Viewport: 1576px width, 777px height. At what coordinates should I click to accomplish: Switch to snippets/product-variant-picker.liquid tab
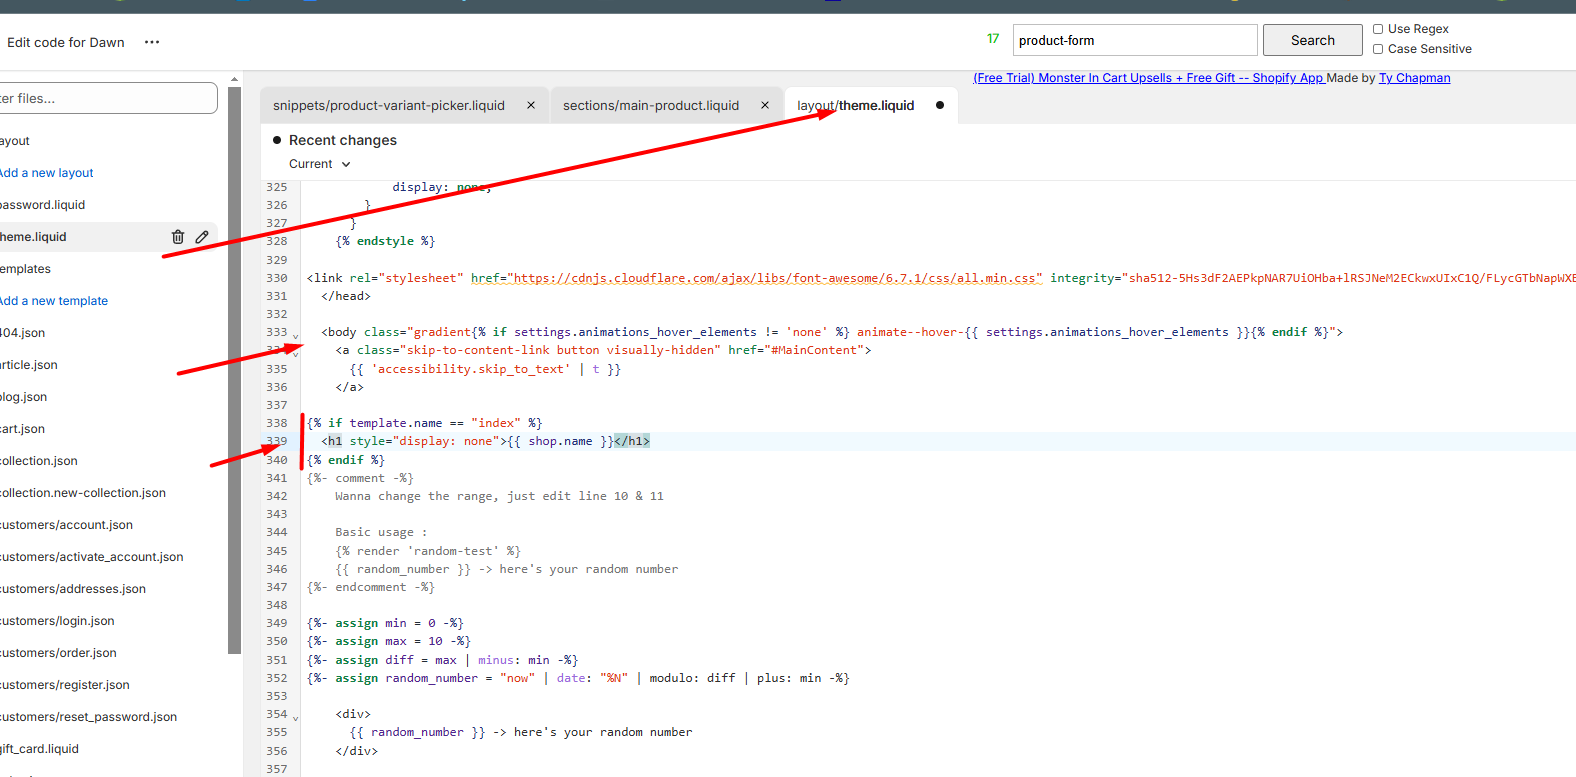389,105
